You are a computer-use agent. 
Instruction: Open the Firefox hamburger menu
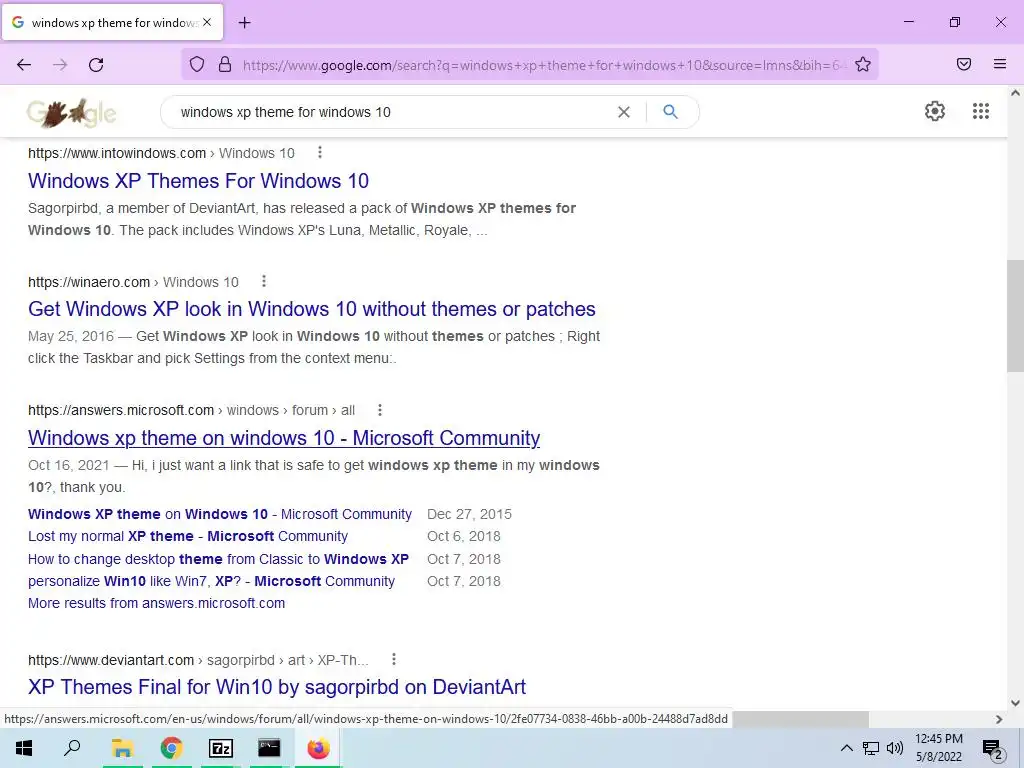pyautogui.click(x=1000, y=64)
